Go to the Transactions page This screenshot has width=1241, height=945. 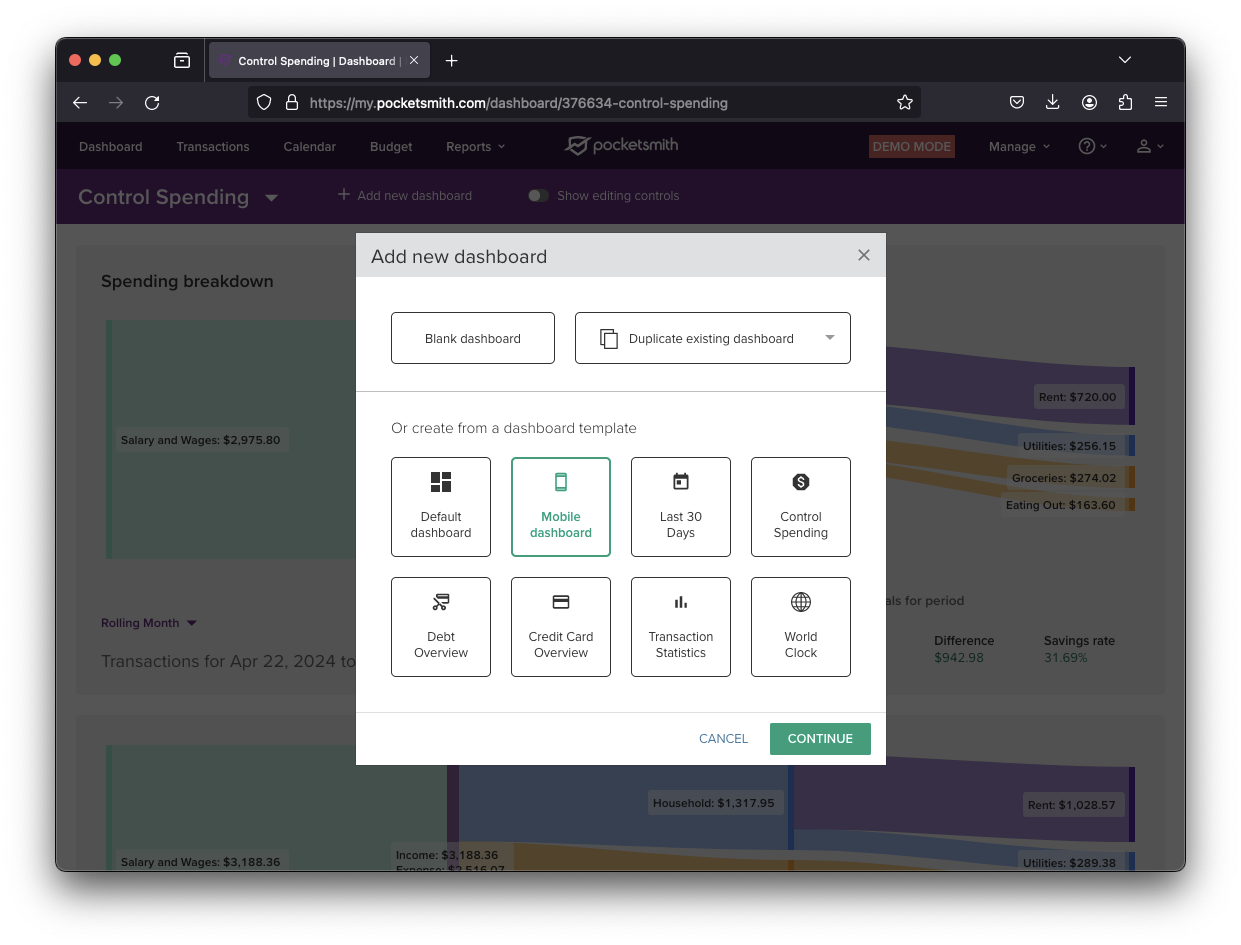(x=213, y=147)
